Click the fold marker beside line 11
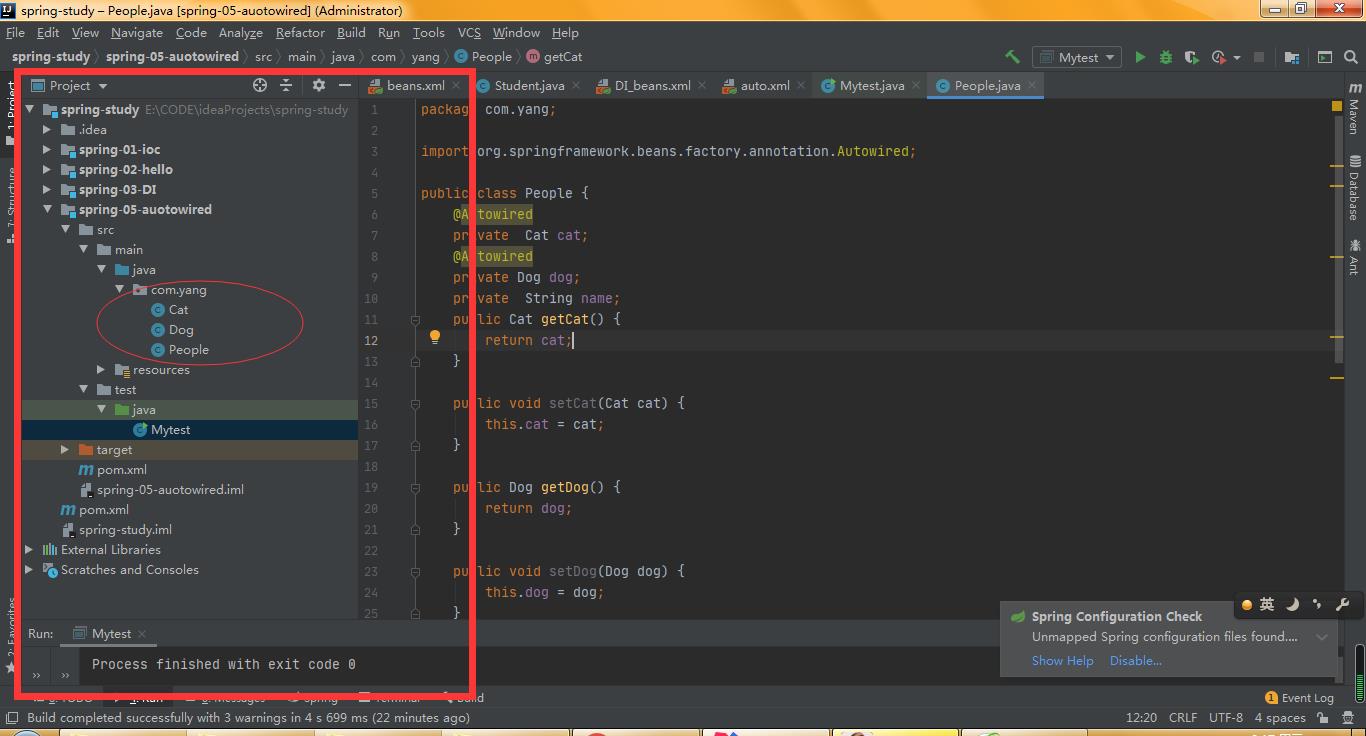This screenshot has width=1366, height=736. (415, 320)
